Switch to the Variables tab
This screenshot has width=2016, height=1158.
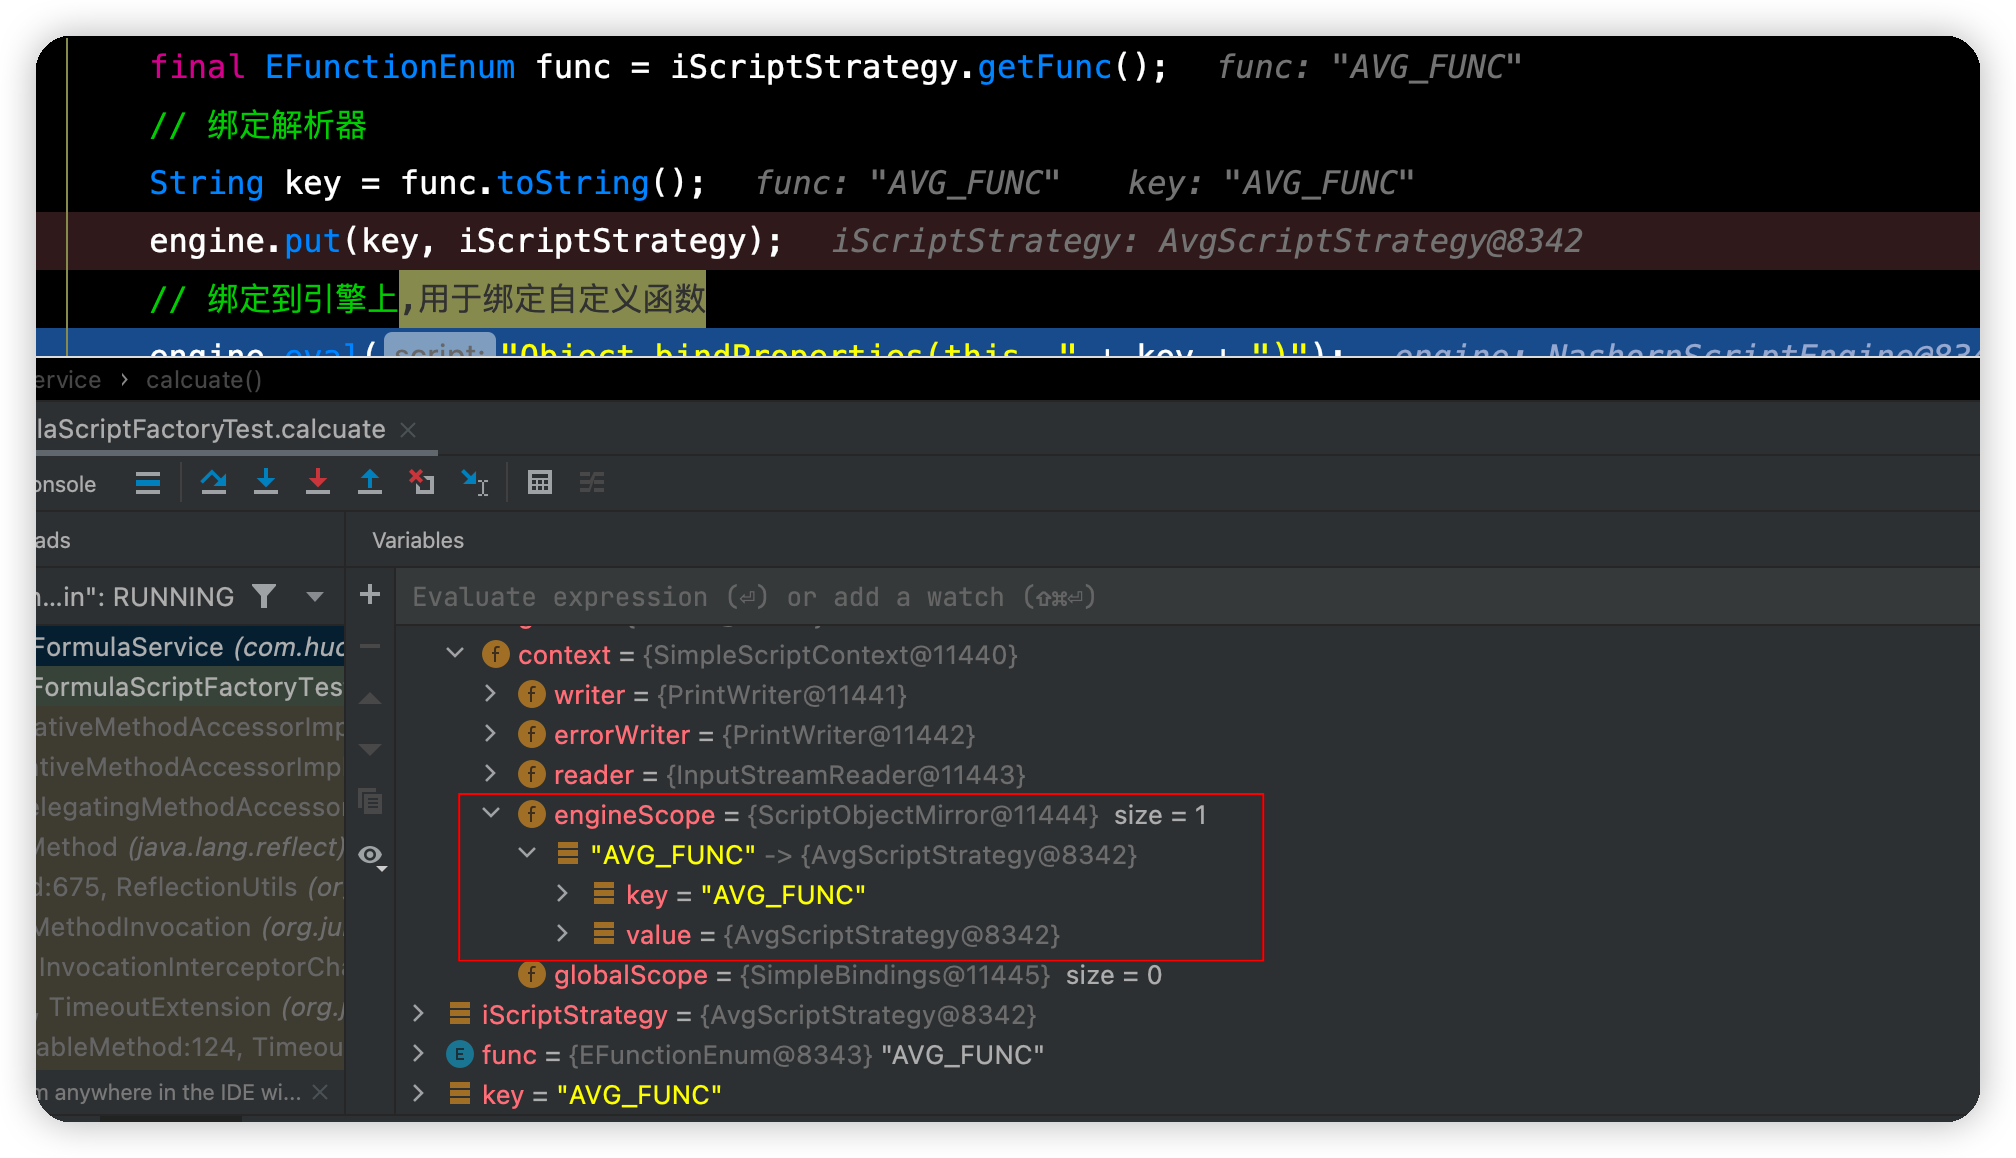[x=418, y=541]
